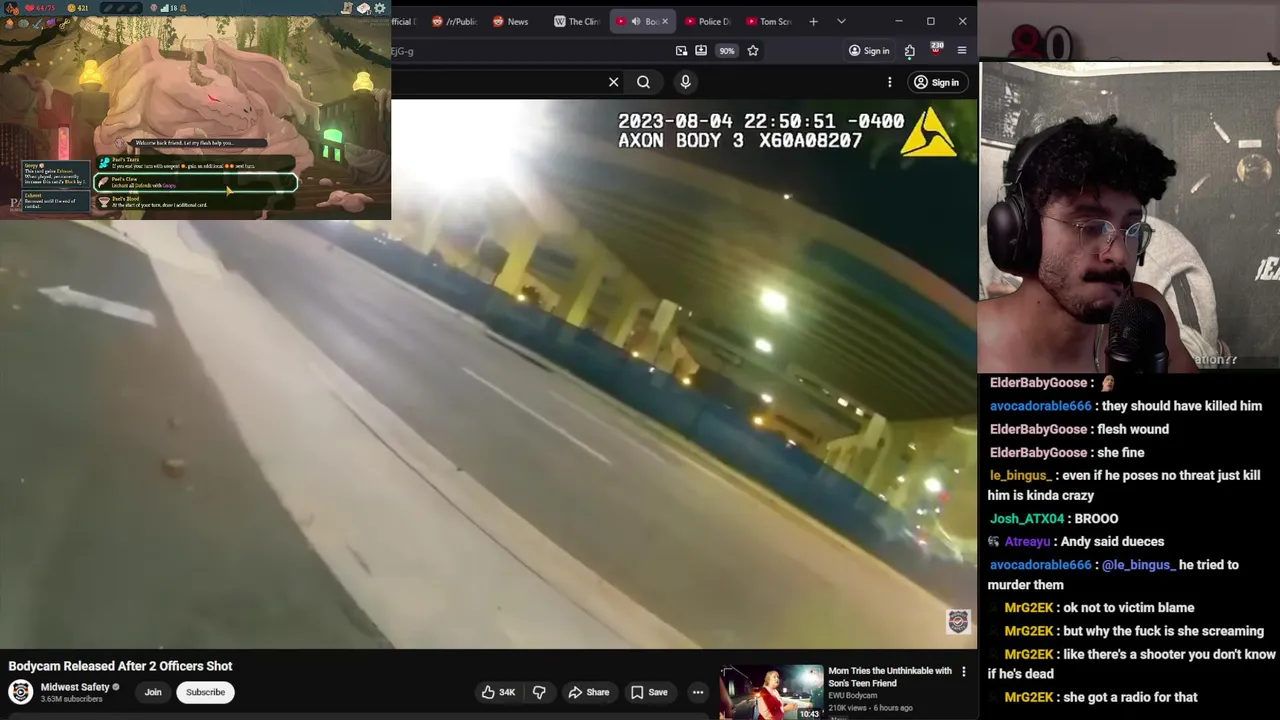Viewport: 1280px width, 720px height.
Task: Click the Mom Tries the Unthinkable title link
Action: point(889,677)
